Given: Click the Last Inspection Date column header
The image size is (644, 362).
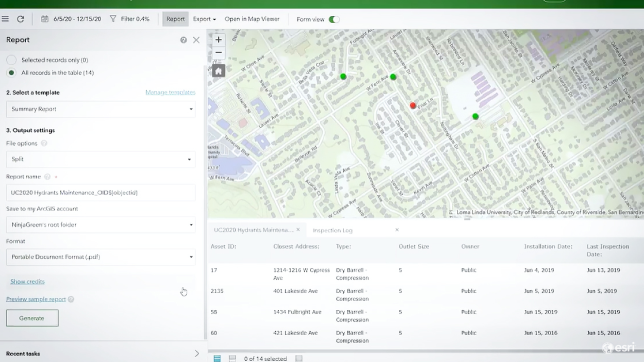Looking at the screenshot, I should [x=608, y=250].
